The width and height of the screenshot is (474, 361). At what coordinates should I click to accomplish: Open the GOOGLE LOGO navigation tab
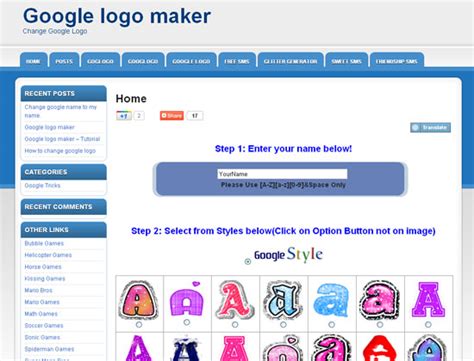click(x=191, y=61)
